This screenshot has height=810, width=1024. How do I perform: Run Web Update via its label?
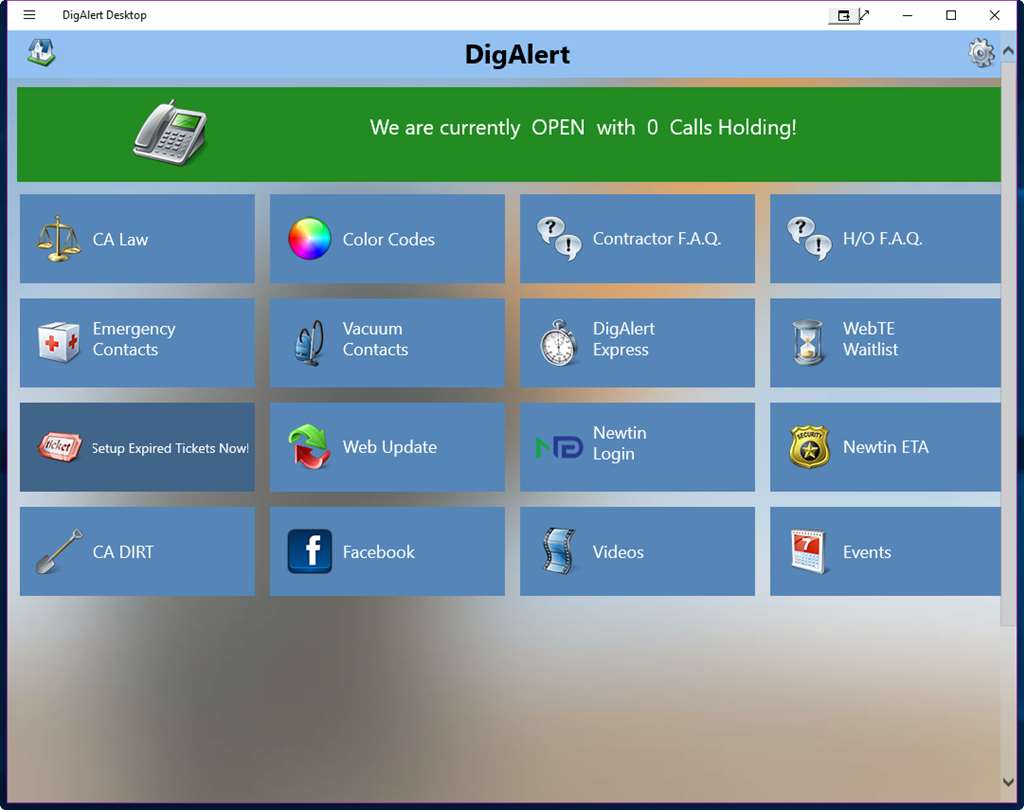pos(390,447)
